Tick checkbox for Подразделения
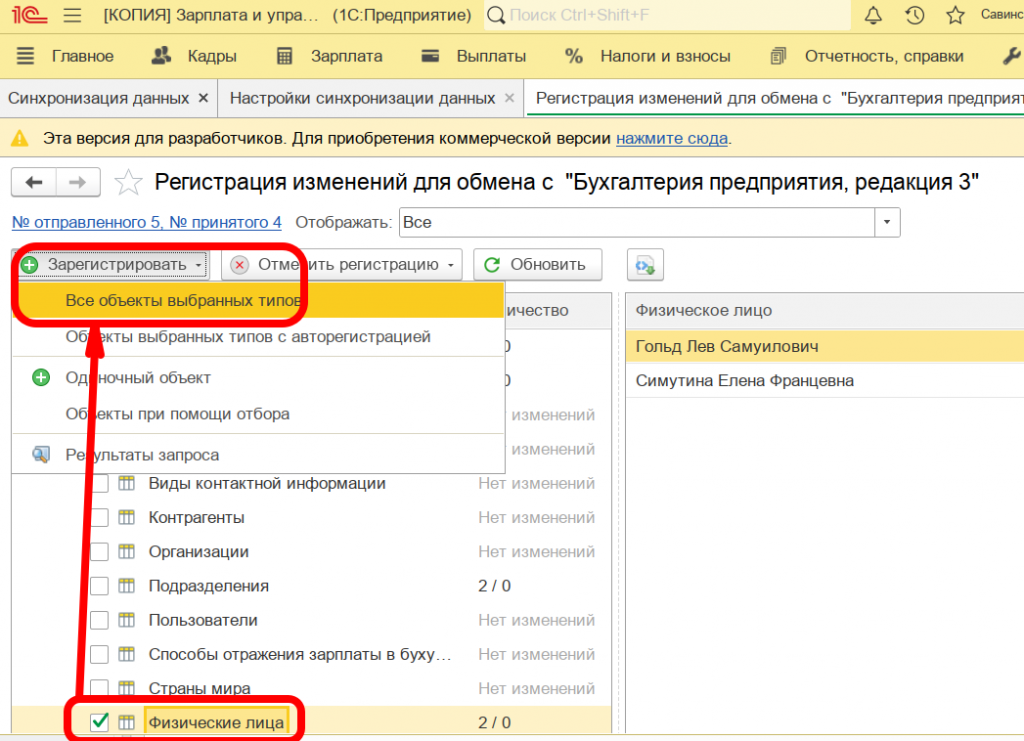This screenshot has height=741, width=1024. (99, 586)
